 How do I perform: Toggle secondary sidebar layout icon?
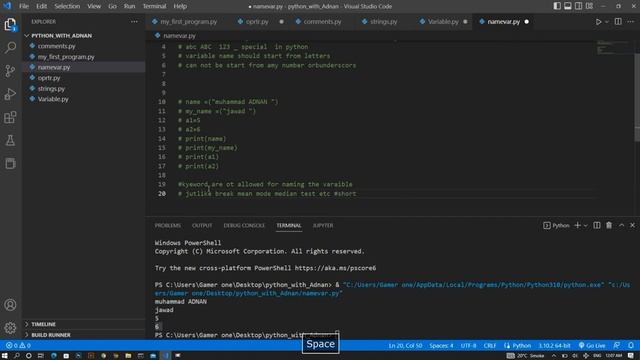click(x=578, y=6)
